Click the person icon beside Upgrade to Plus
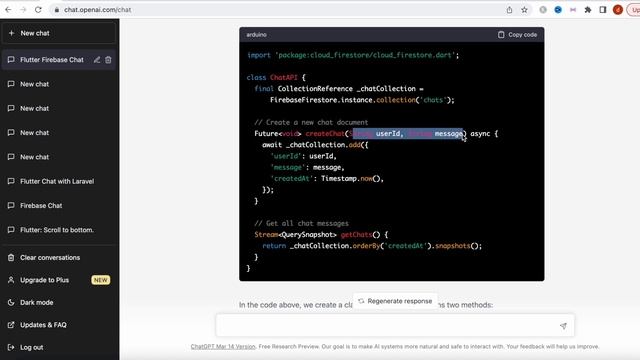 coord(11,280)
